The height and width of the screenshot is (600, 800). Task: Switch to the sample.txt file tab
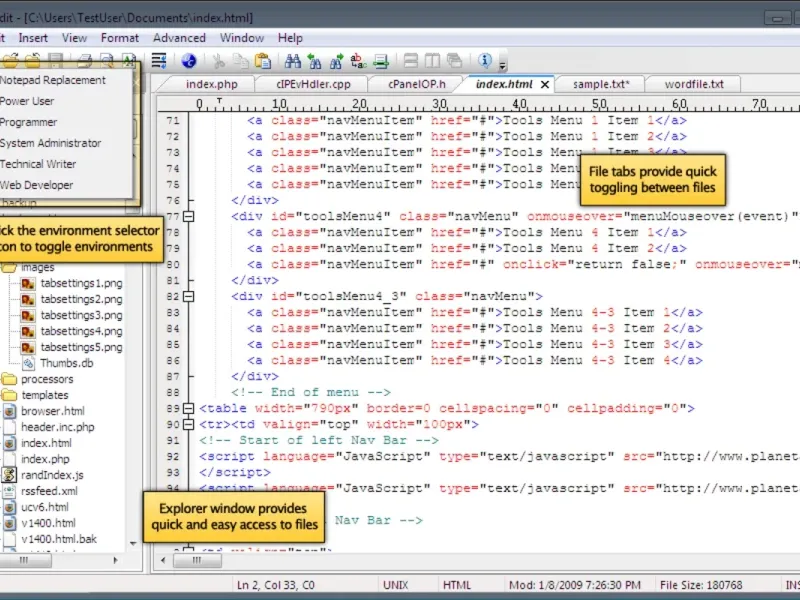point(600,84)
